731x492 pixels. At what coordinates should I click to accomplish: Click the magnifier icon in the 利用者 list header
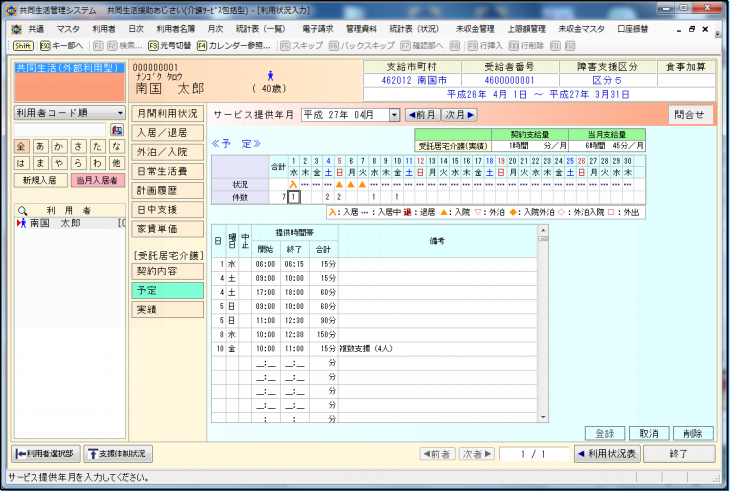point(21,210)
